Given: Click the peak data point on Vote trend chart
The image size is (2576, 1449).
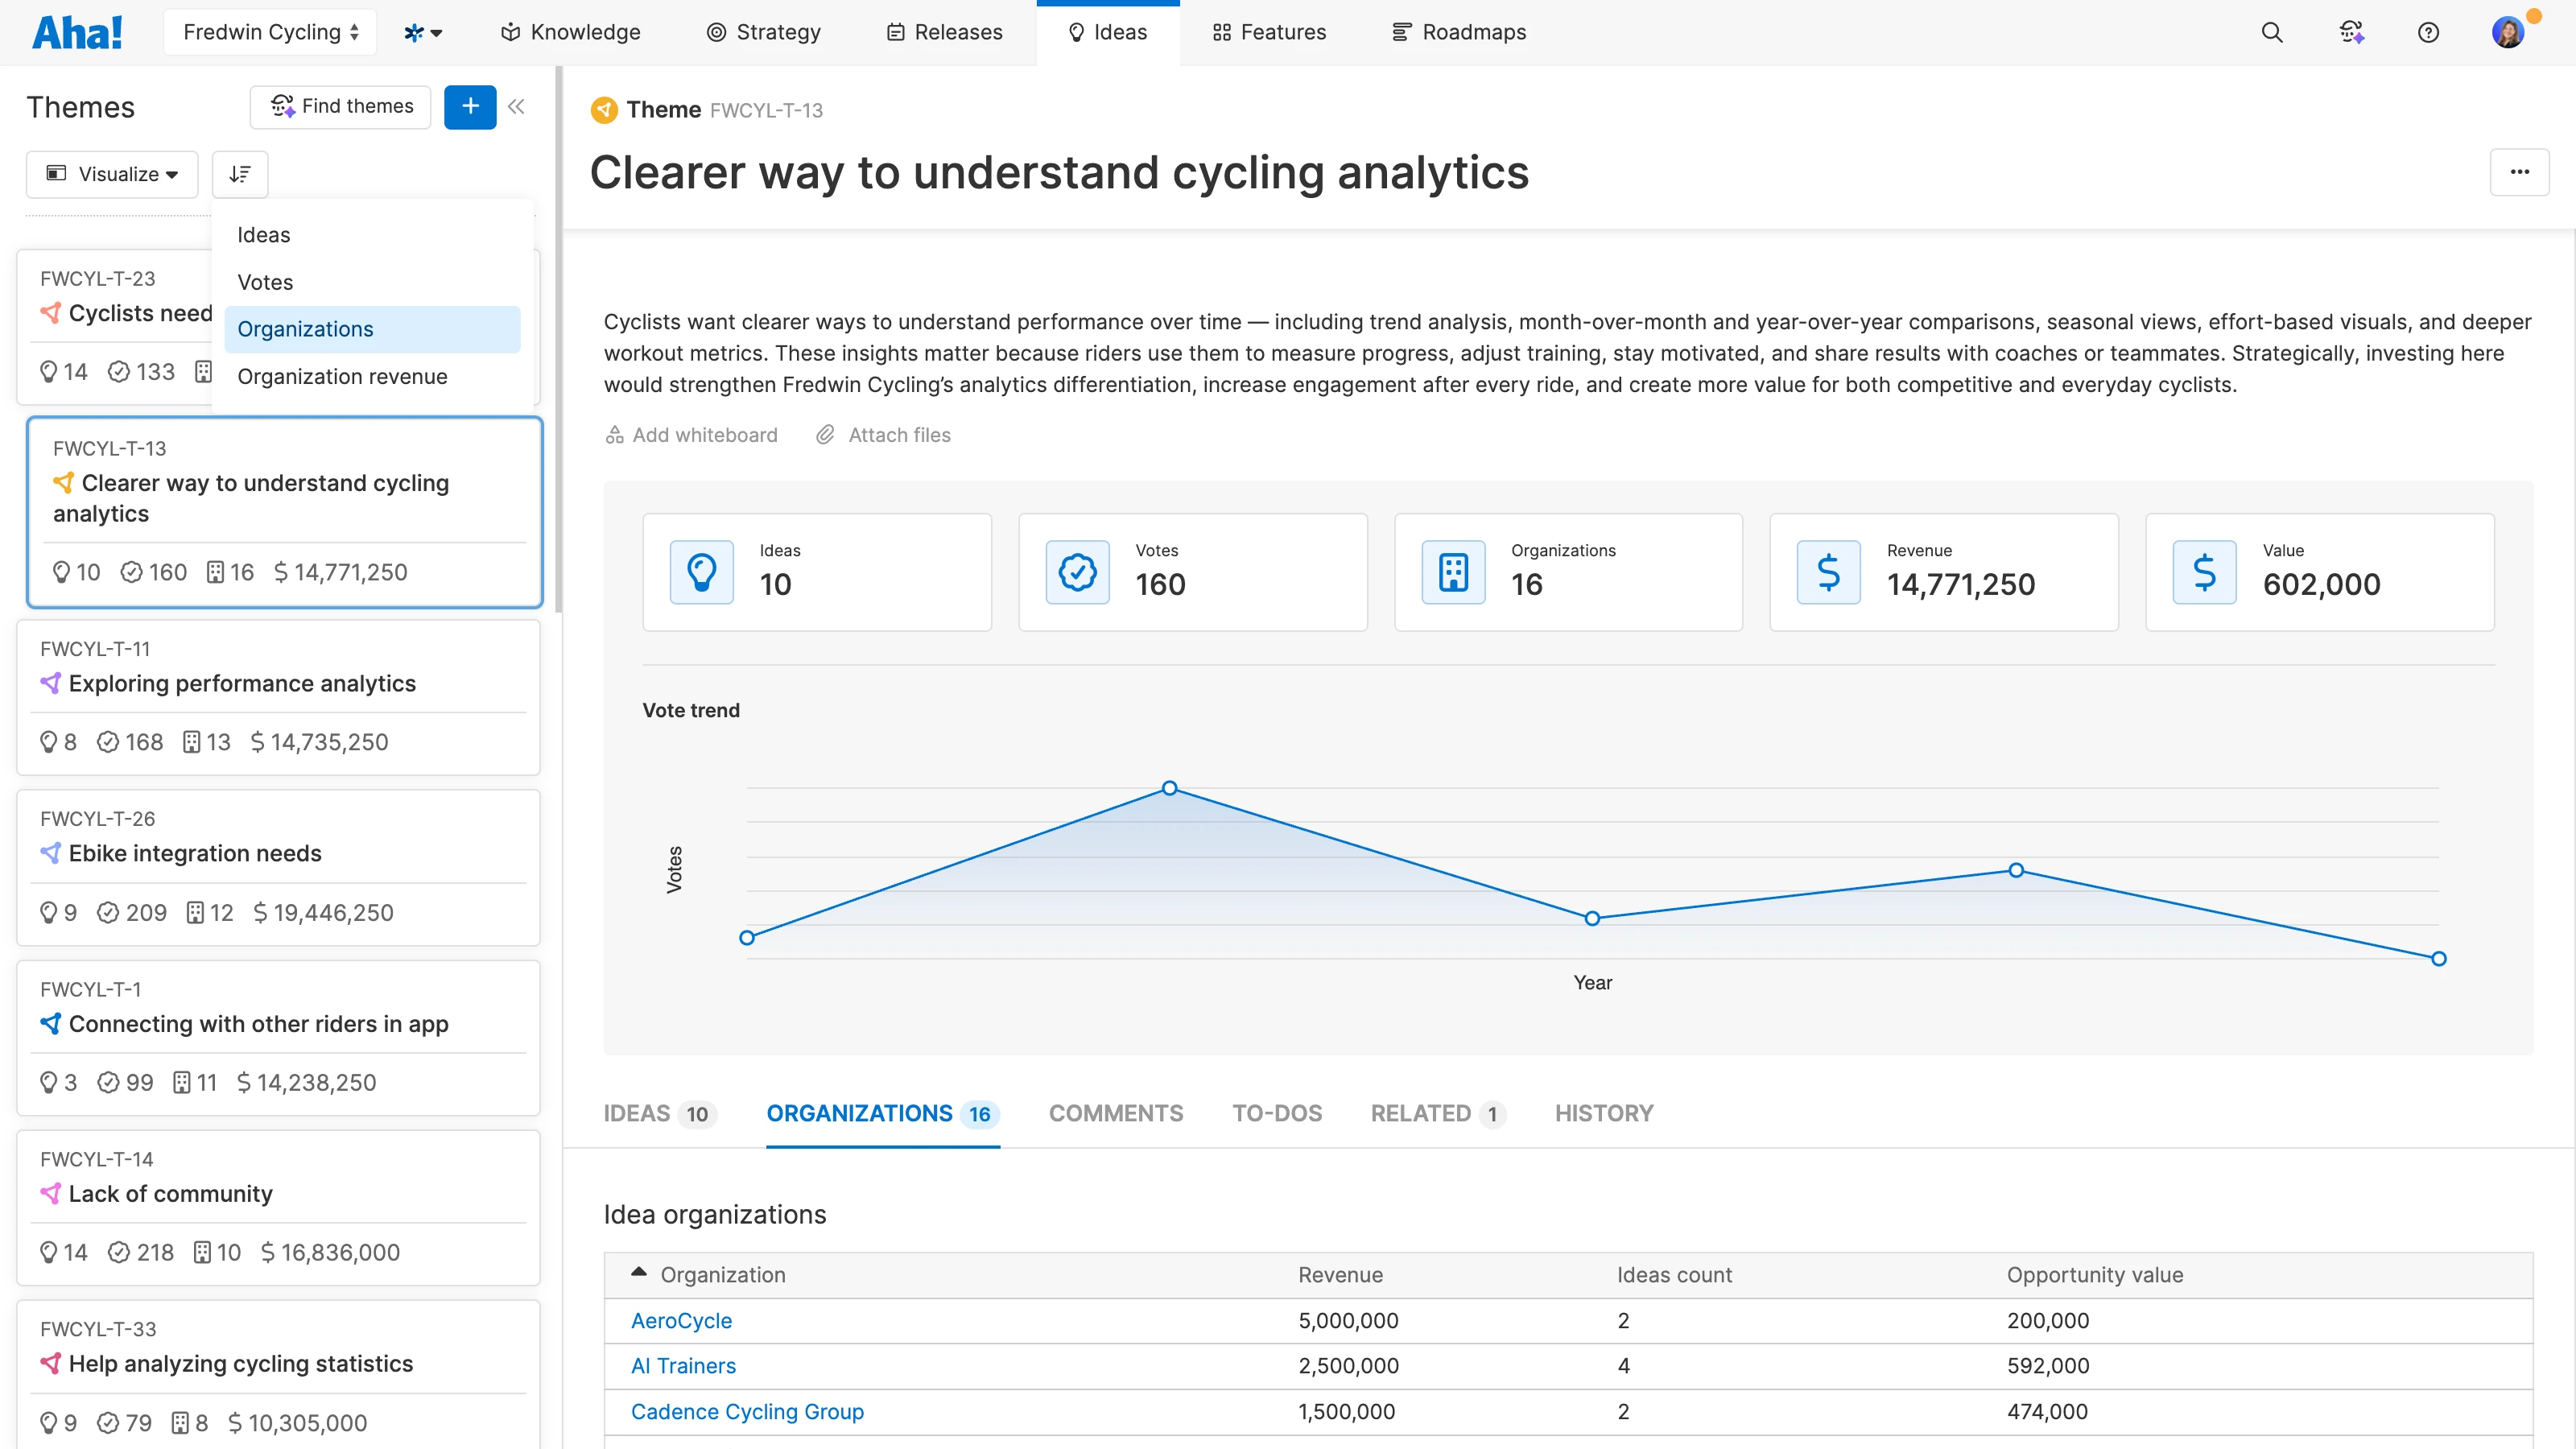Looking at the screenshot, I should point(1169,788).
